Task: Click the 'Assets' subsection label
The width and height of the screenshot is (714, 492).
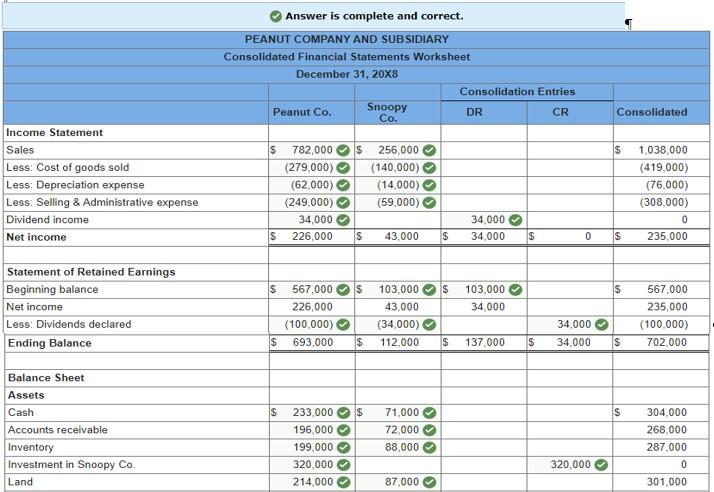Action: coord(26,395)
